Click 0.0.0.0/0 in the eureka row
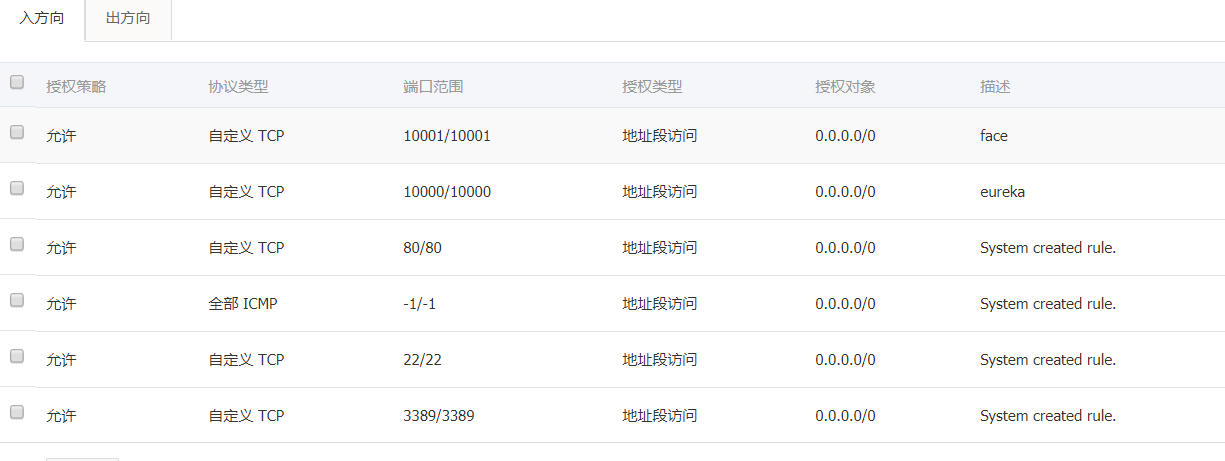The image size is (1225, 461). point(845,192)
